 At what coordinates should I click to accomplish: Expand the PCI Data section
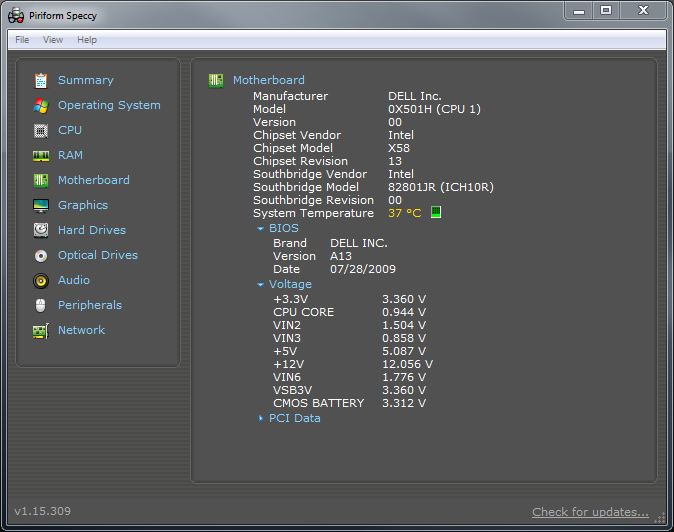tap(261, 419)
